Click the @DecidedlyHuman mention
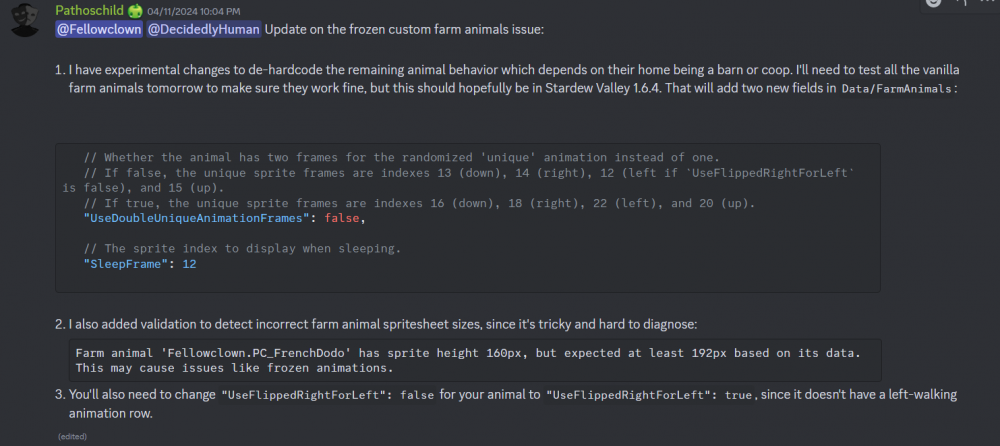 click(204, 29)
